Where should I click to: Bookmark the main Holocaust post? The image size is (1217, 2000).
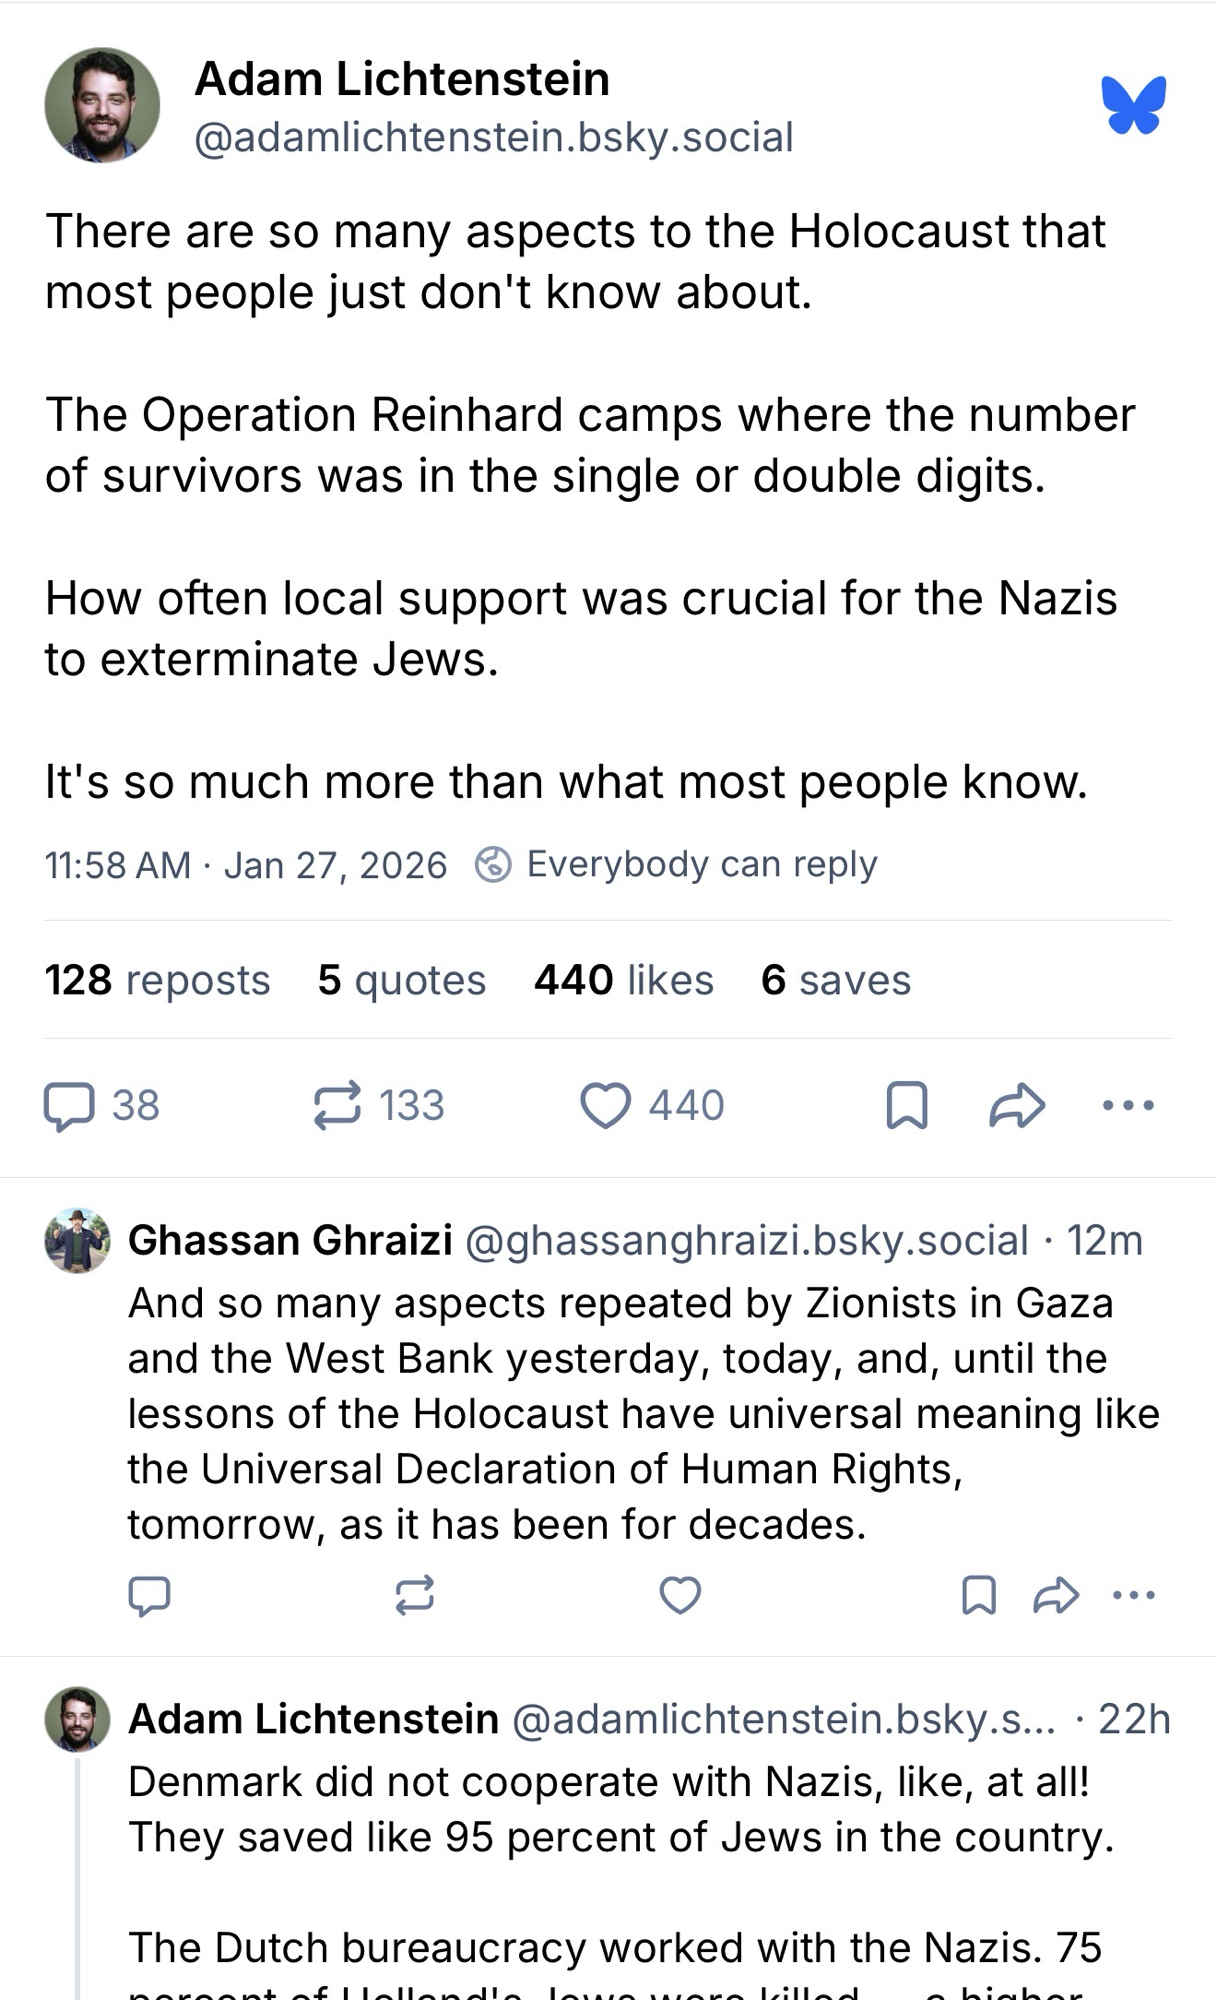pyautogui.click(x=907, y=1106)
